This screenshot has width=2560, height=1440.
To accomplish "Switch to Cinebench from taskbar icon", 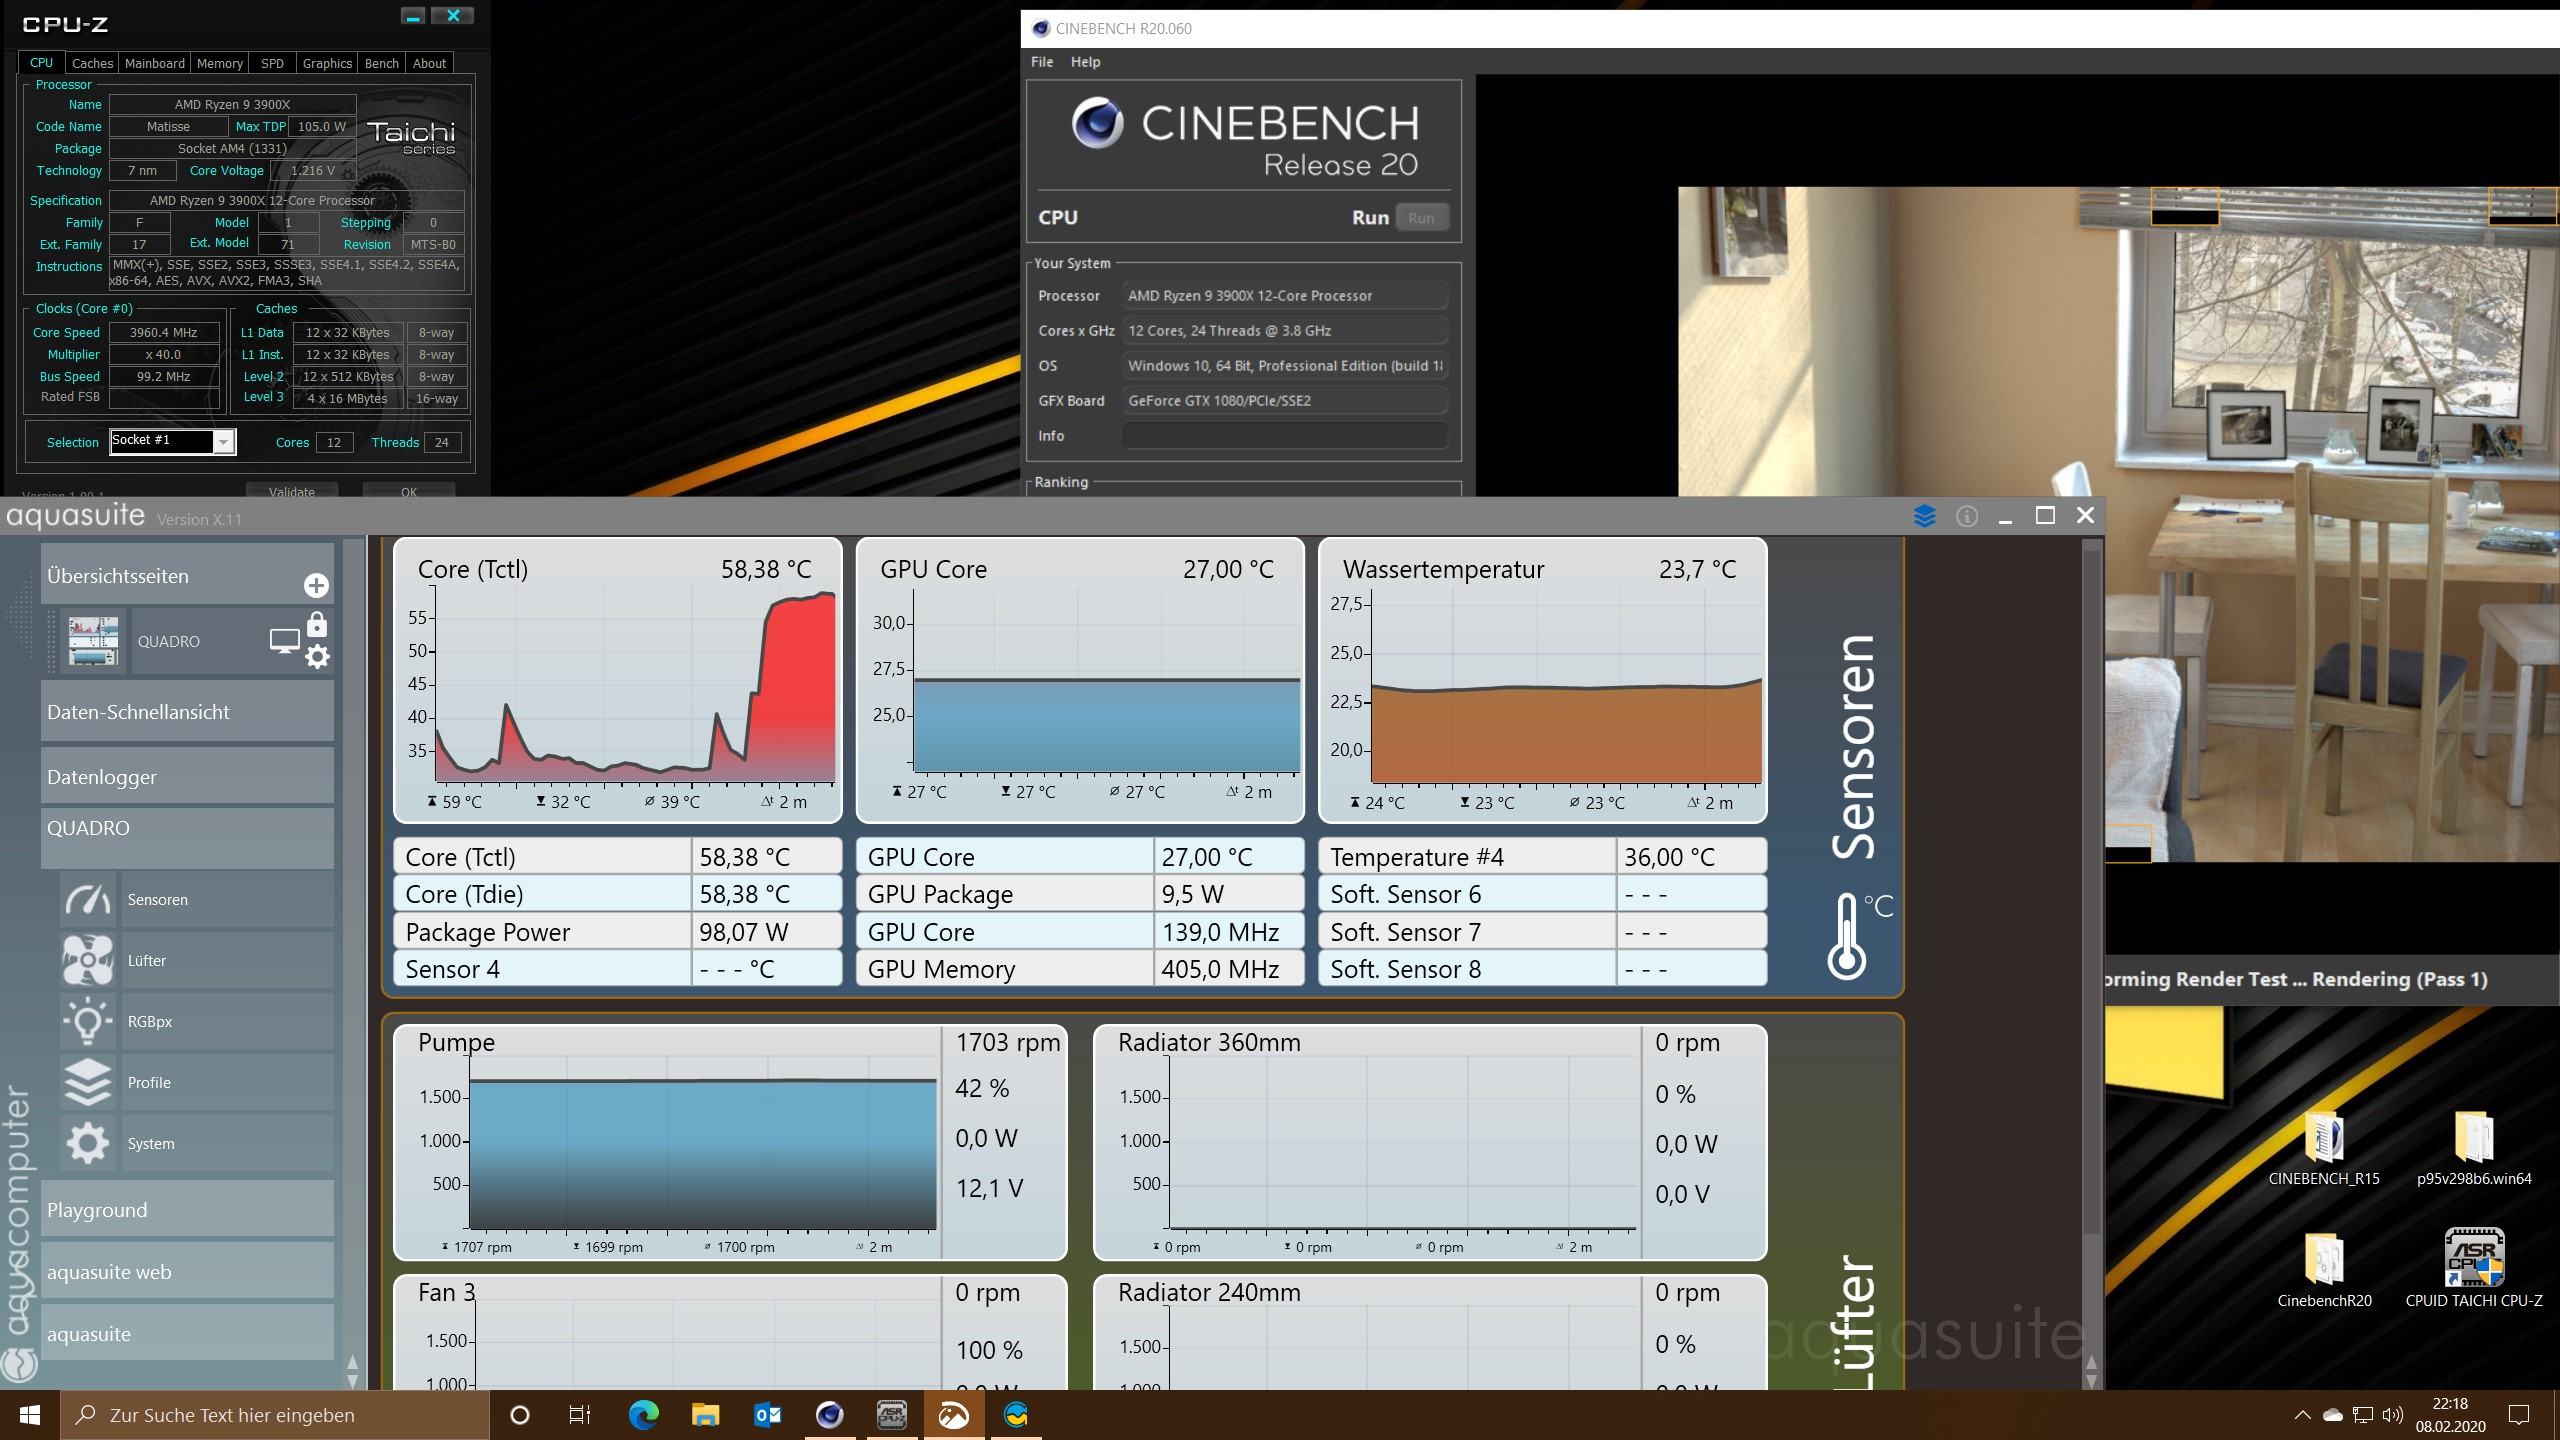I will pos(830,1415).
